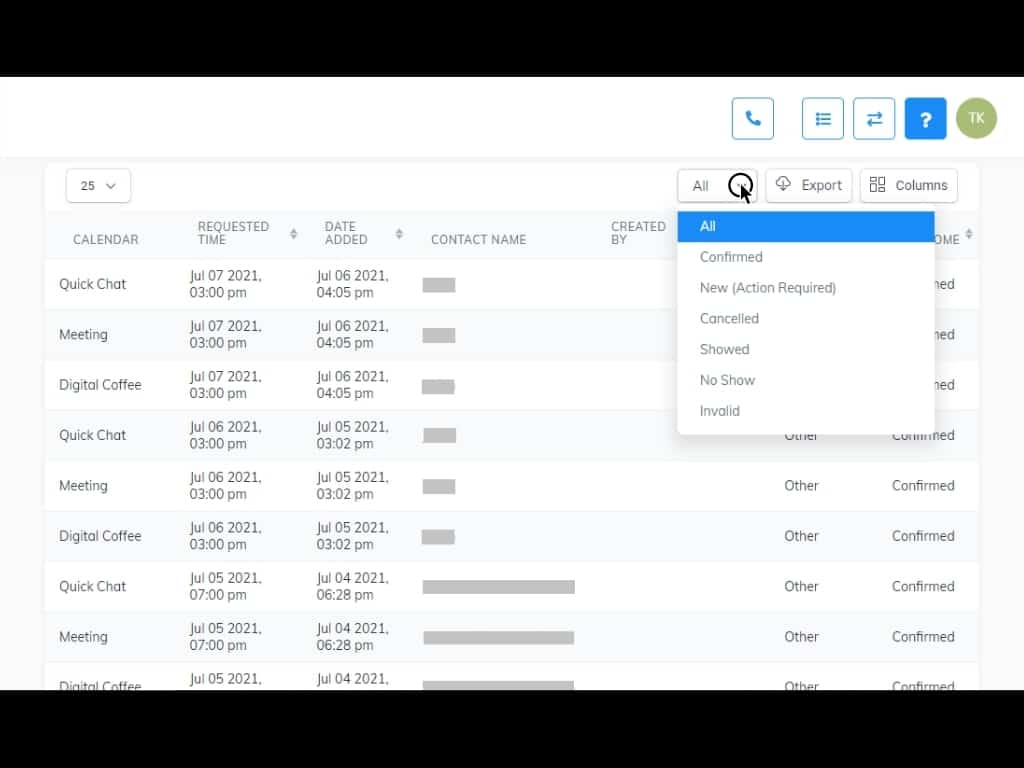Open the help question mark button
Screen dimensions: 1024x768
click(x=925, y=119)
